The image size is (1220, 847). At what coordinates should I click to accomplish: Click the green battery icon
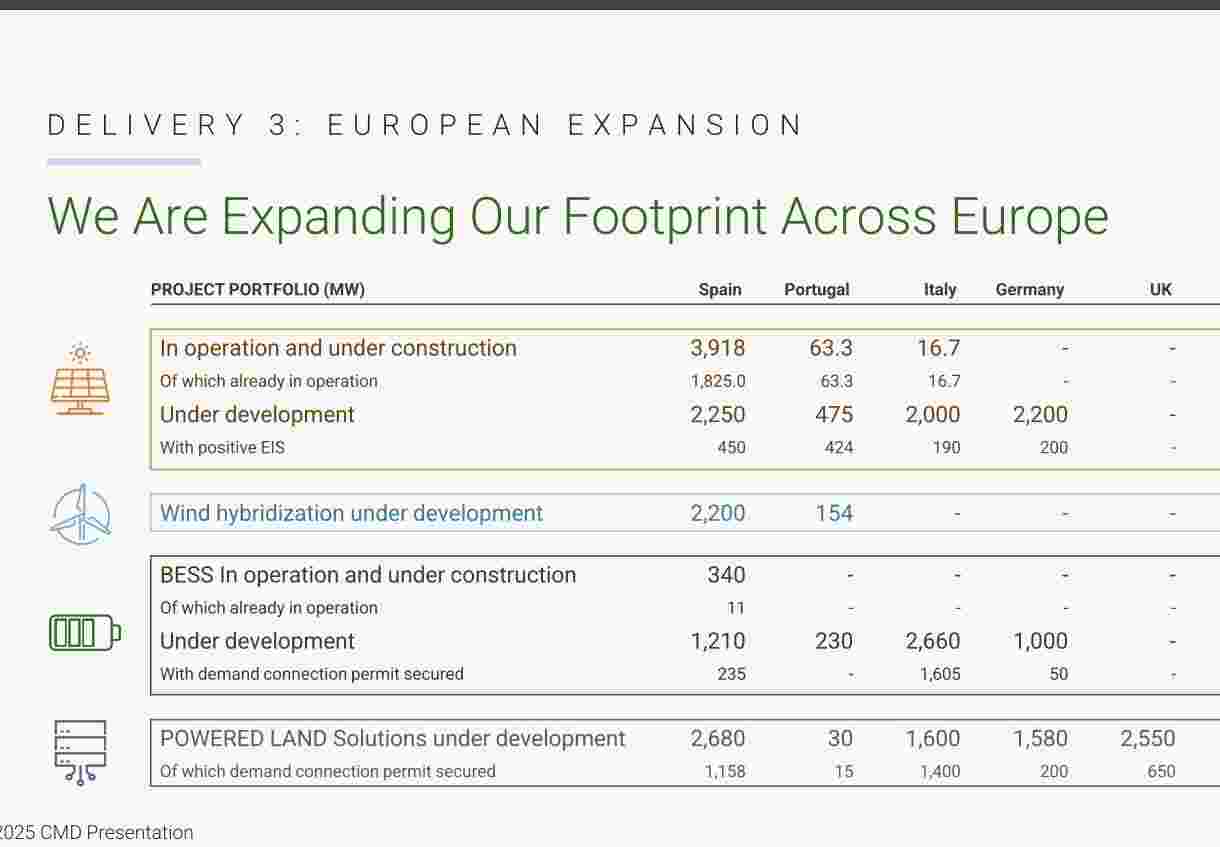pyautogui.click(x=85, y=633)
